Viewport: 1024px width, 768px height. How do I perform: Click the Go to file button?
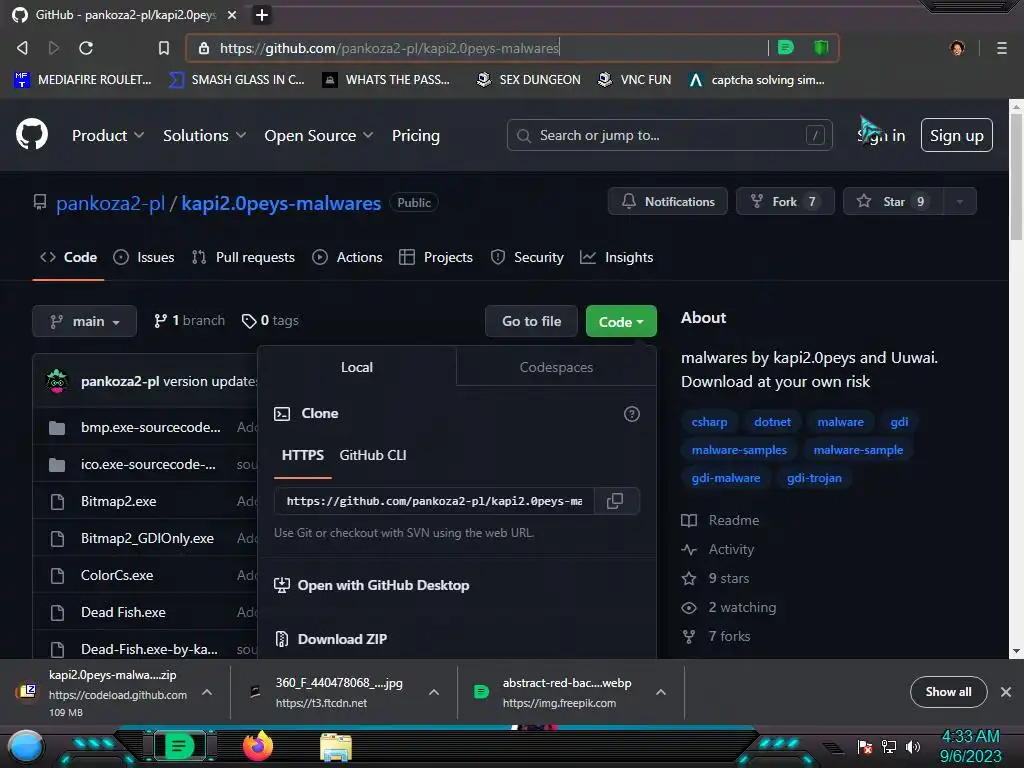coord(531,321)
